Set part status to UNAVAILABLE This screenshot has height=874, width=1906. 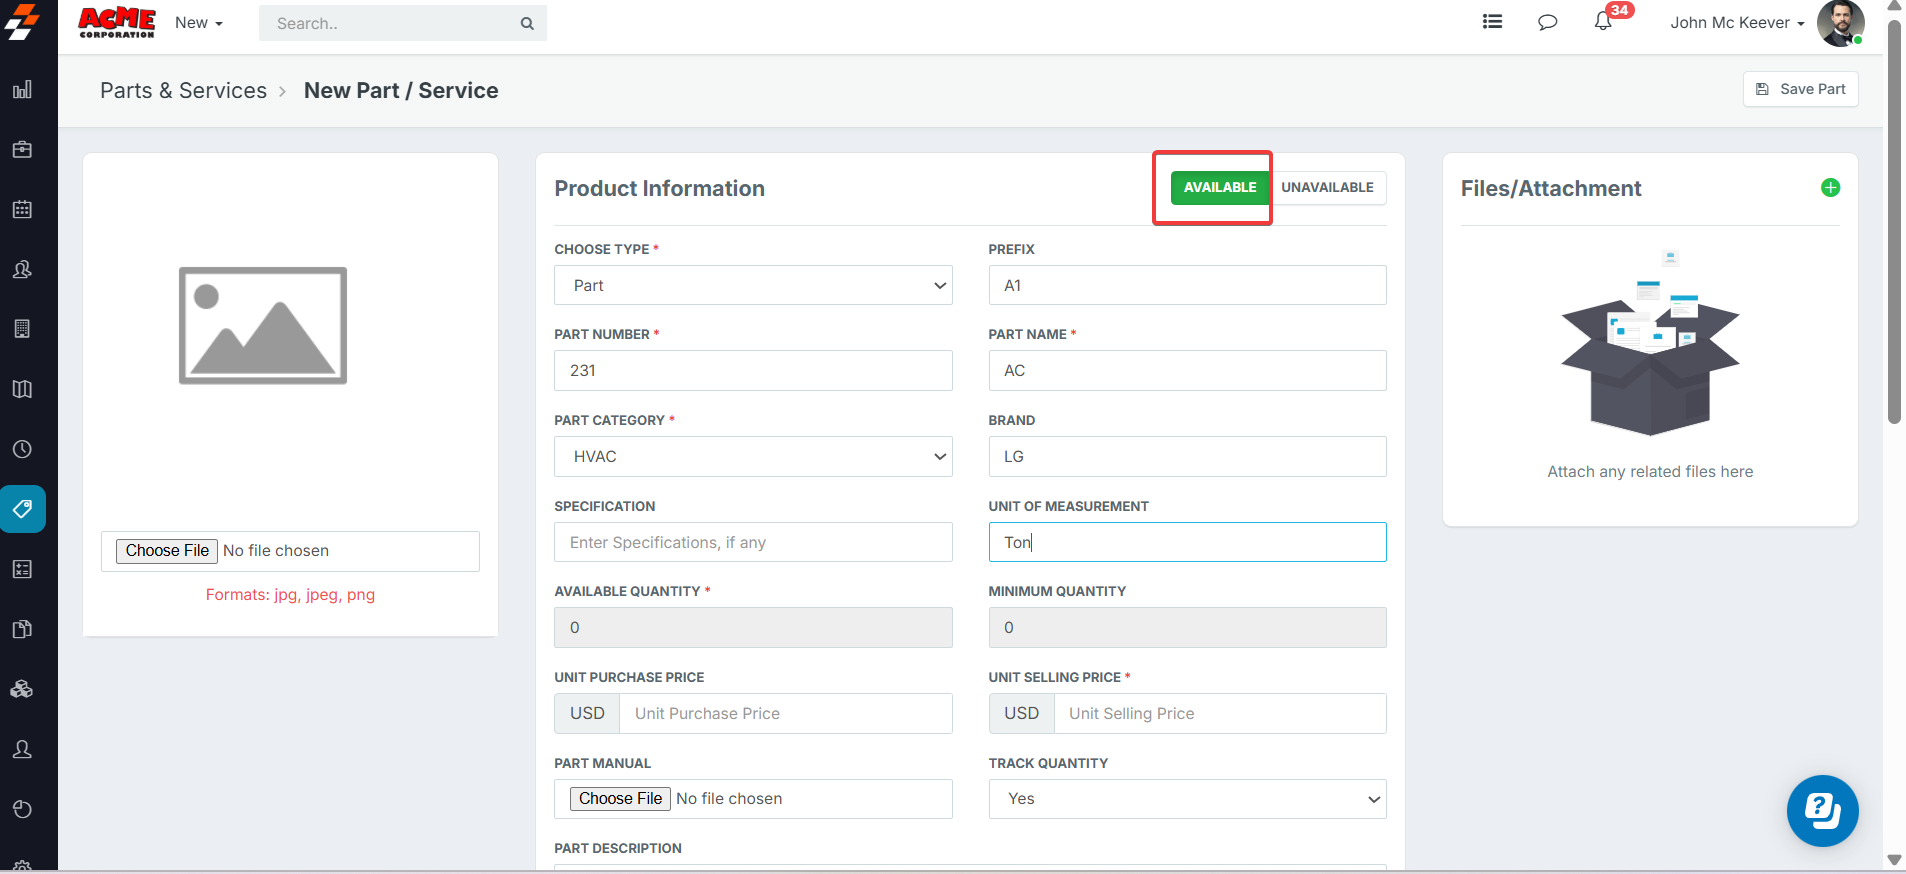(1327, 188)
